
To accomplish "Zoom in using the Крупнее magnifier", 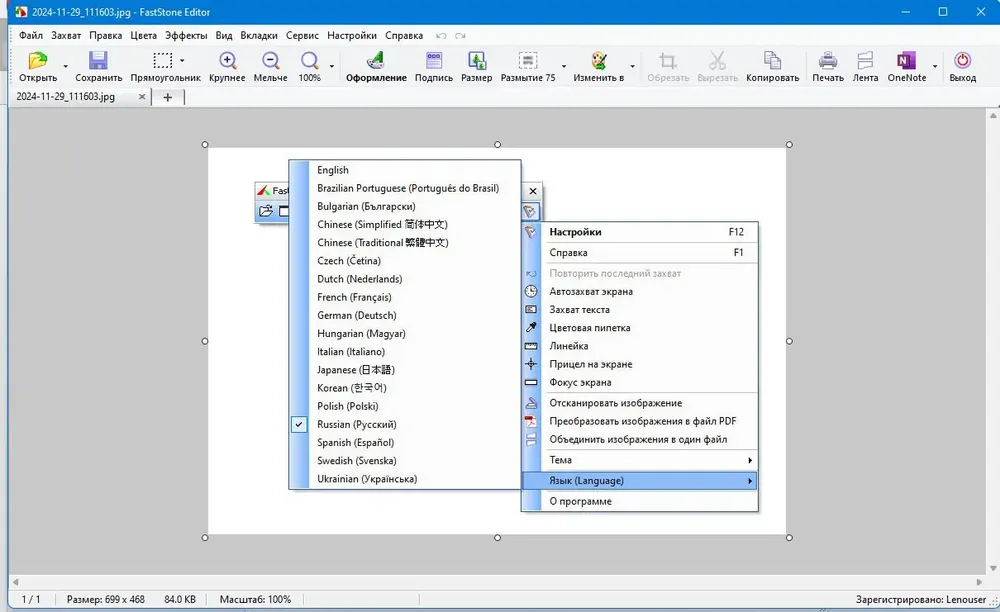I will pos(227,61).
